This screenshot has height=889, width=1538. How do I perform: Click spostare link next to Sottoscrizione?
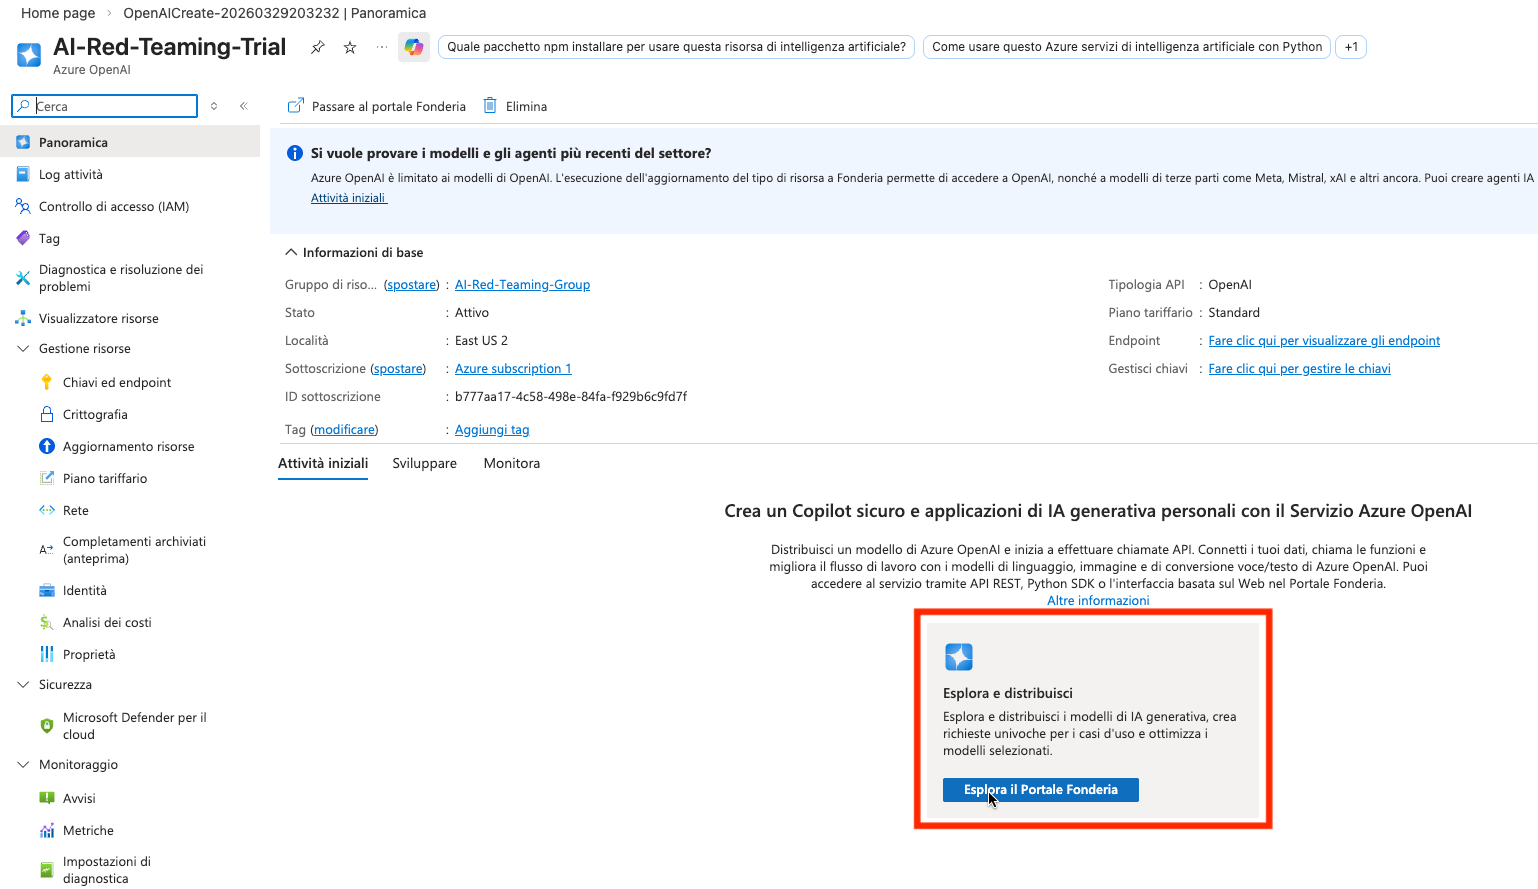[398, 369]
